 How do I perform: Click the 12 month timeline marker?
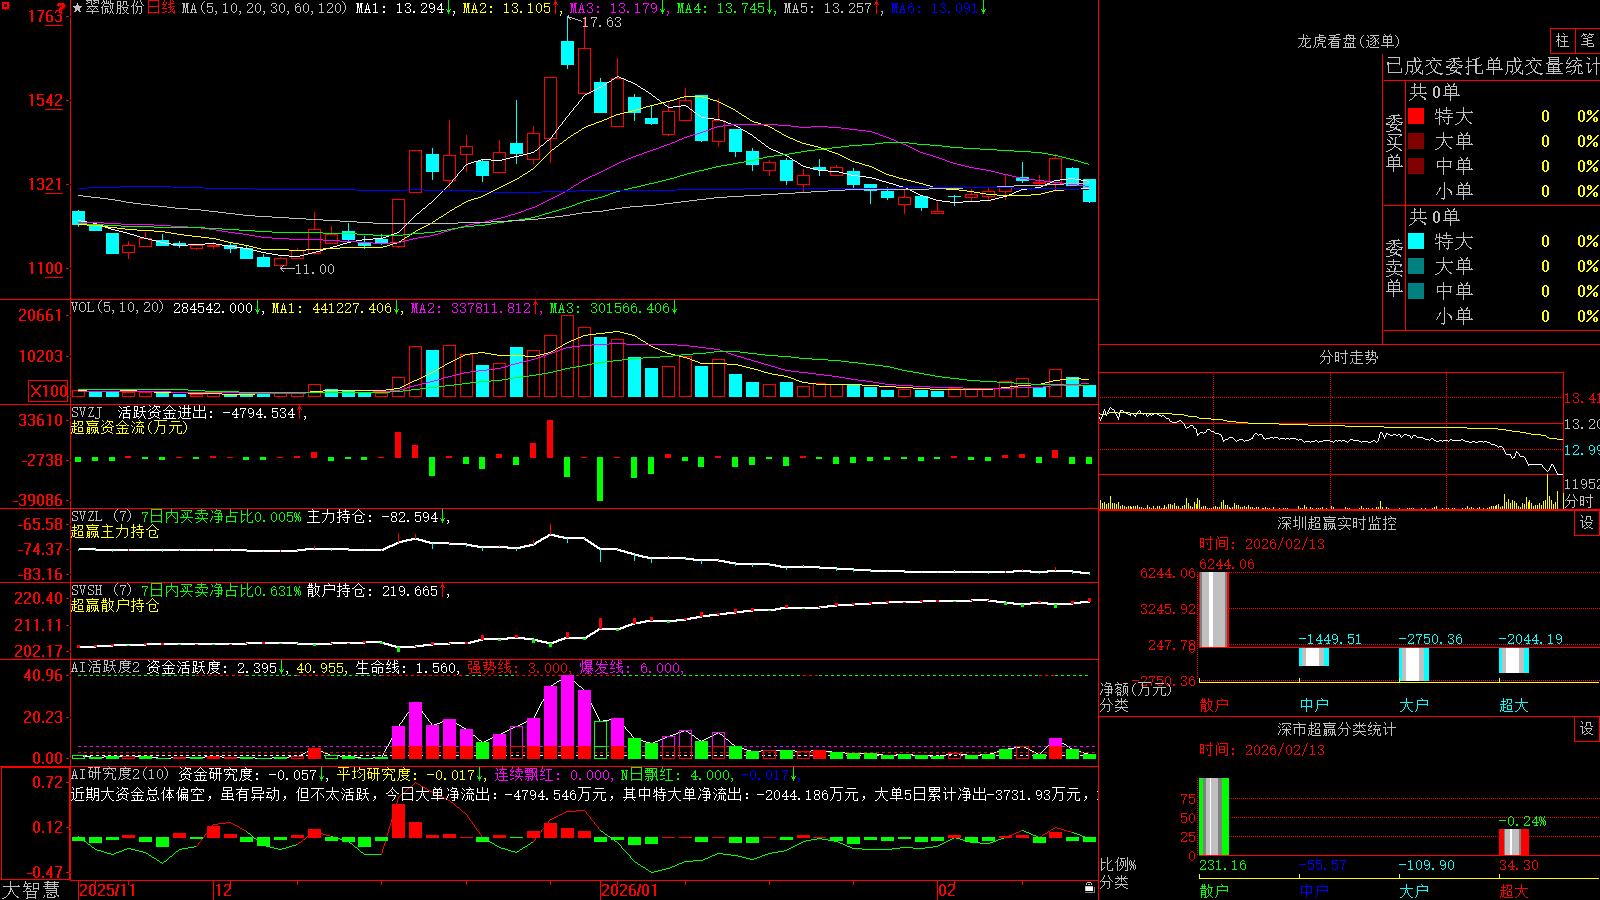tap(223, 890)
